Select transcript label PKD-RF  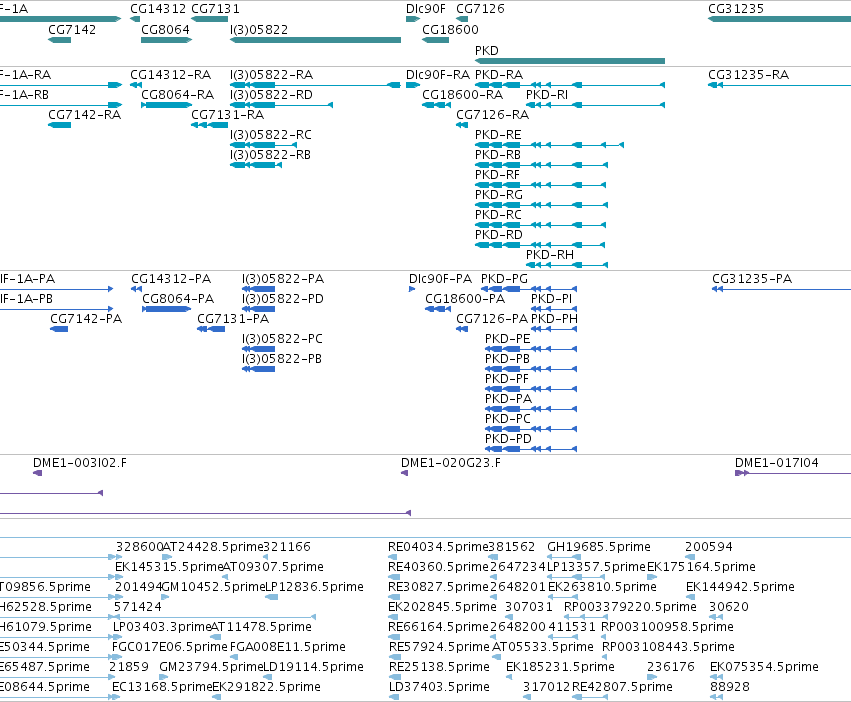[x=497, y=175]
